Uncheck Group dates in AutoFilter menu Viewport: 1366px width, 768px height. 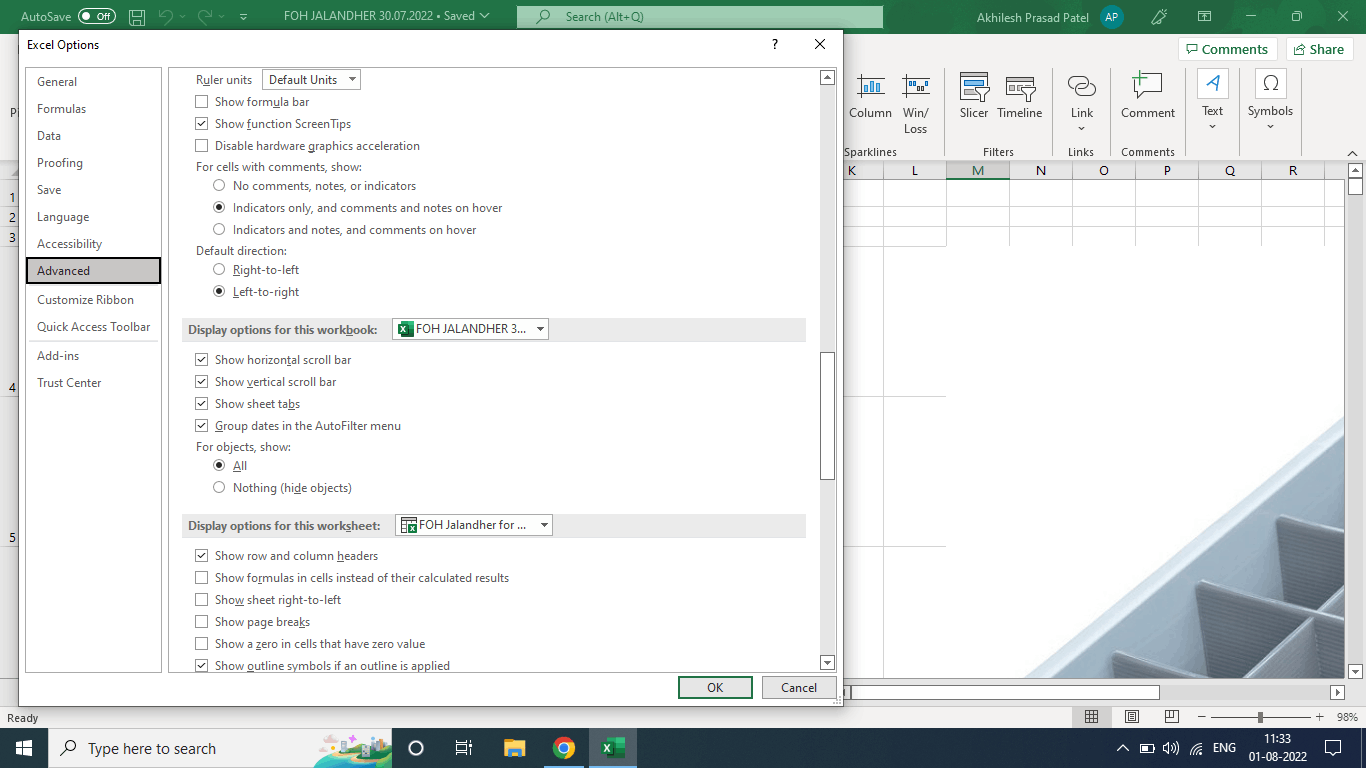click(x=202, y=426)
